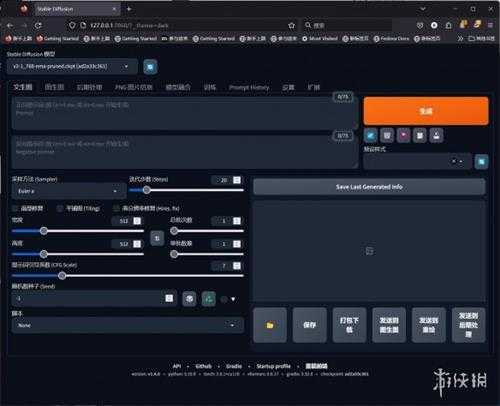Open the API footer link
500x406 pixels.
(x=177, y=366)
